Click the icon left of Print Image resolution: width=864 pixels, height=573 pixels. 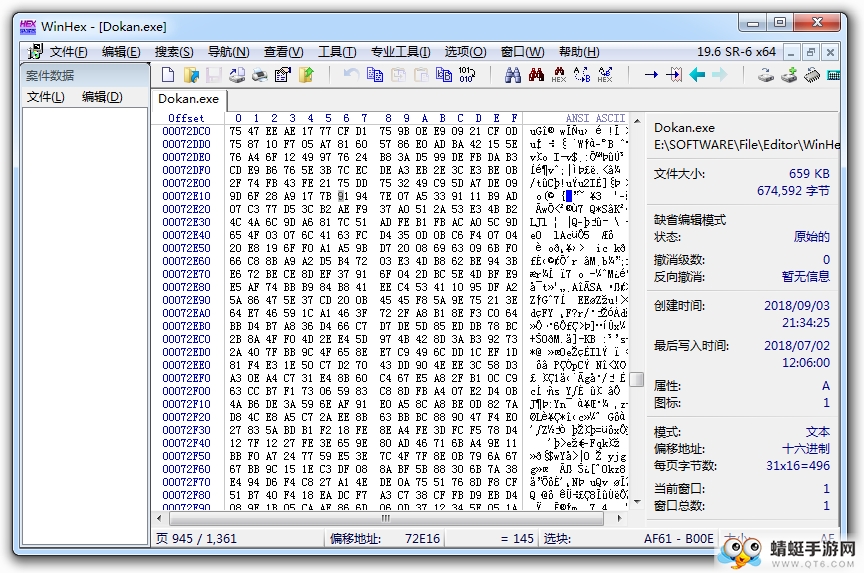coord(237,74)
